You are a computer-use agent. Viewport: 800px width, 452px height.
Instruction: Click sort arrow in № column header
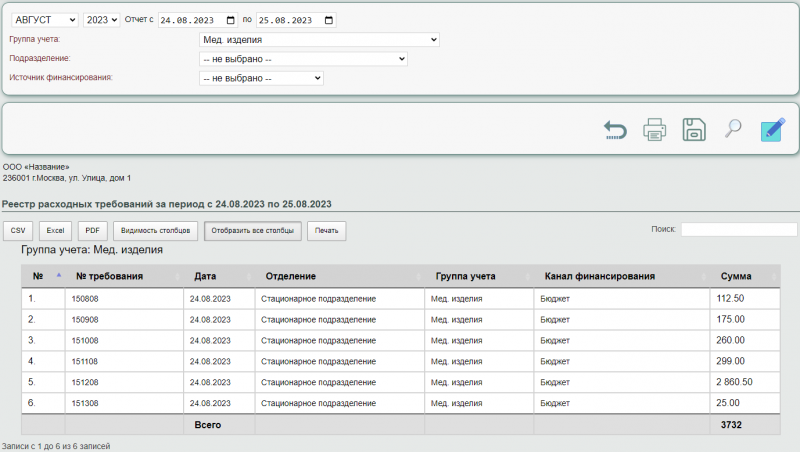coord(58,275)
